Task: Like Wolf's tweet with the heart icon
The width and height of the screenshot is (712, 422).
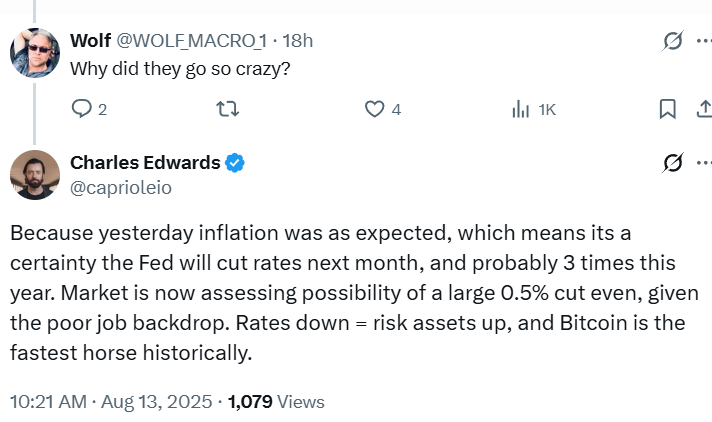Action: (375, 109)
